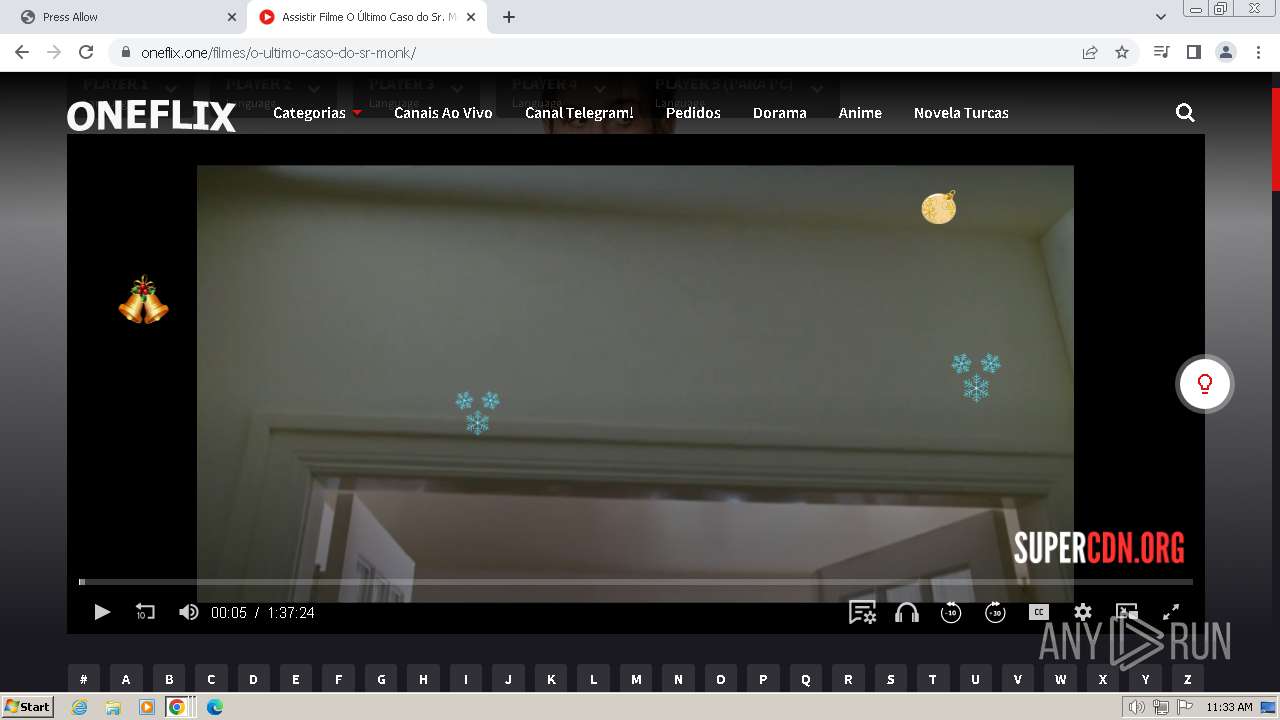
Task: Enter fullscreen mode
Action: coord(1171,612)
